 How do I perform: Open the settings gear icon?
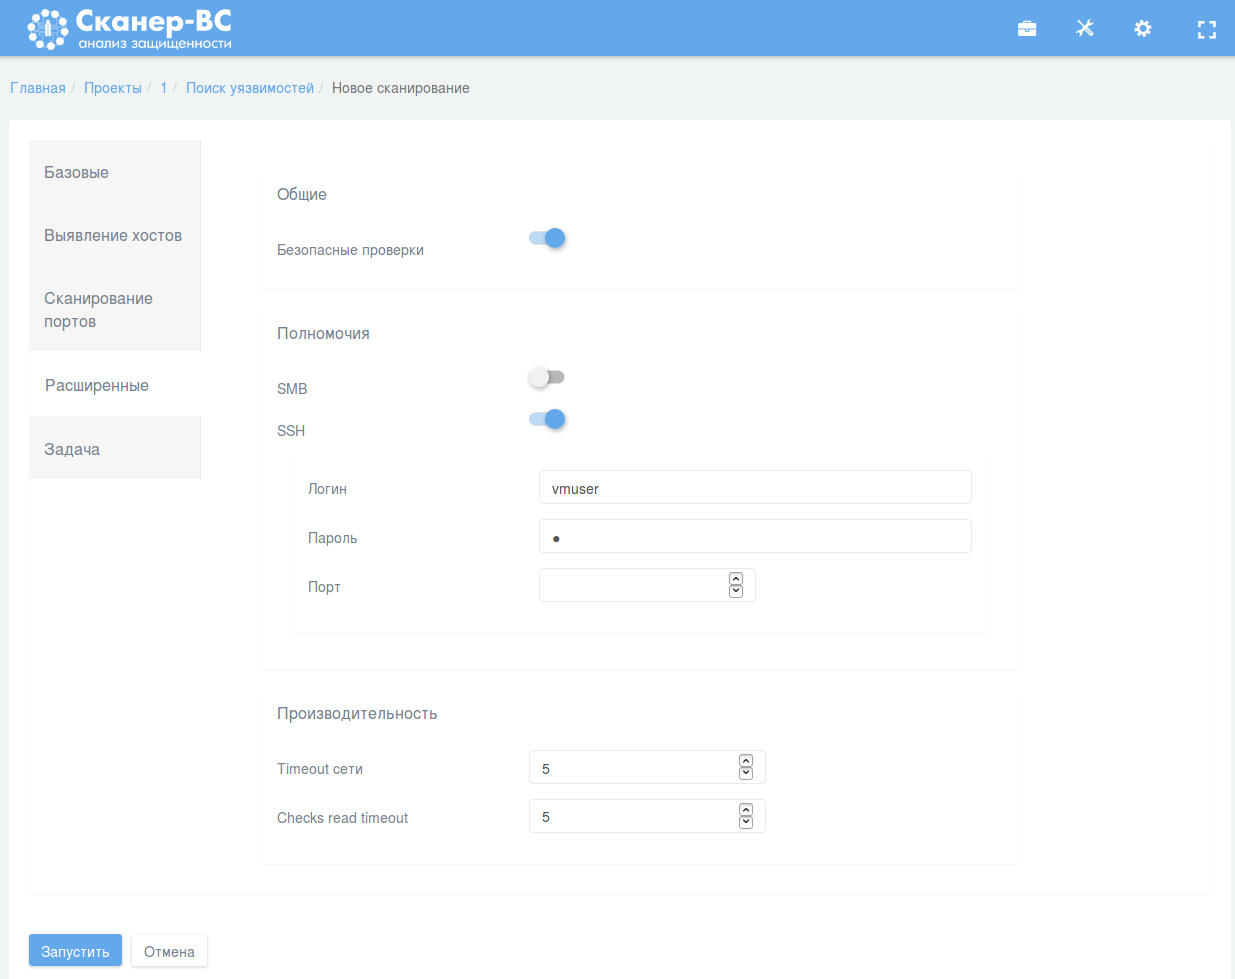click(x=1143, y=28)
